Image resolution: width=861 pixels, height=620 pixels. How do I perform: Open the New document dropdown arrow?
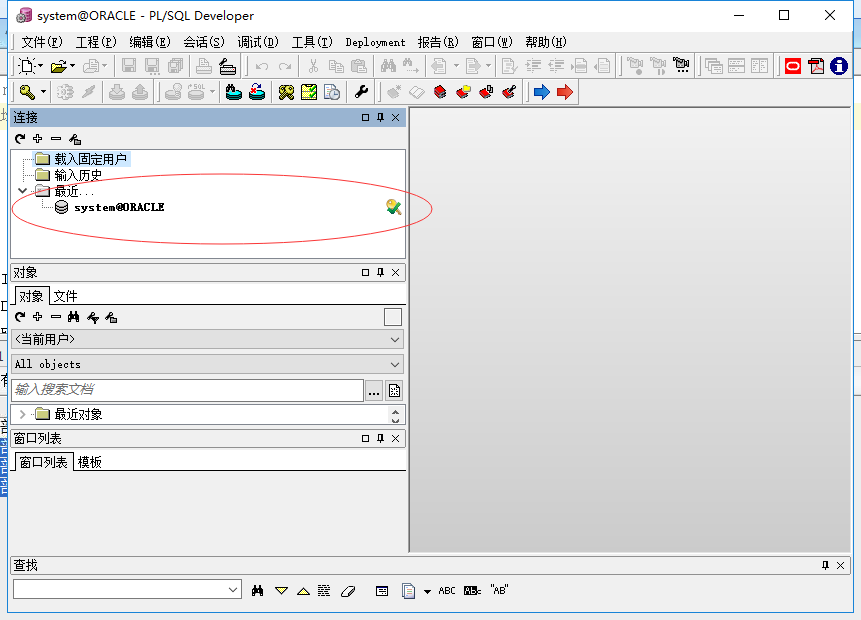41,66
